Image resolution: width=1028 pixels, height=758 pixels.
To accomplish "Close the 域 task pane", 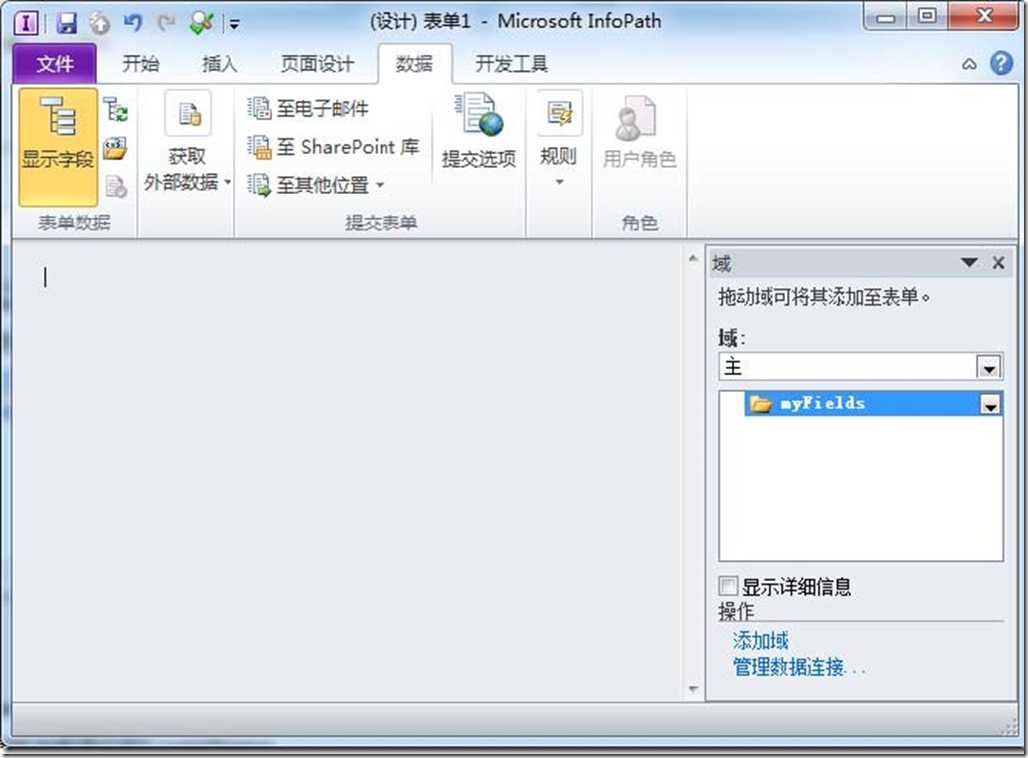I will pos(998,263).
